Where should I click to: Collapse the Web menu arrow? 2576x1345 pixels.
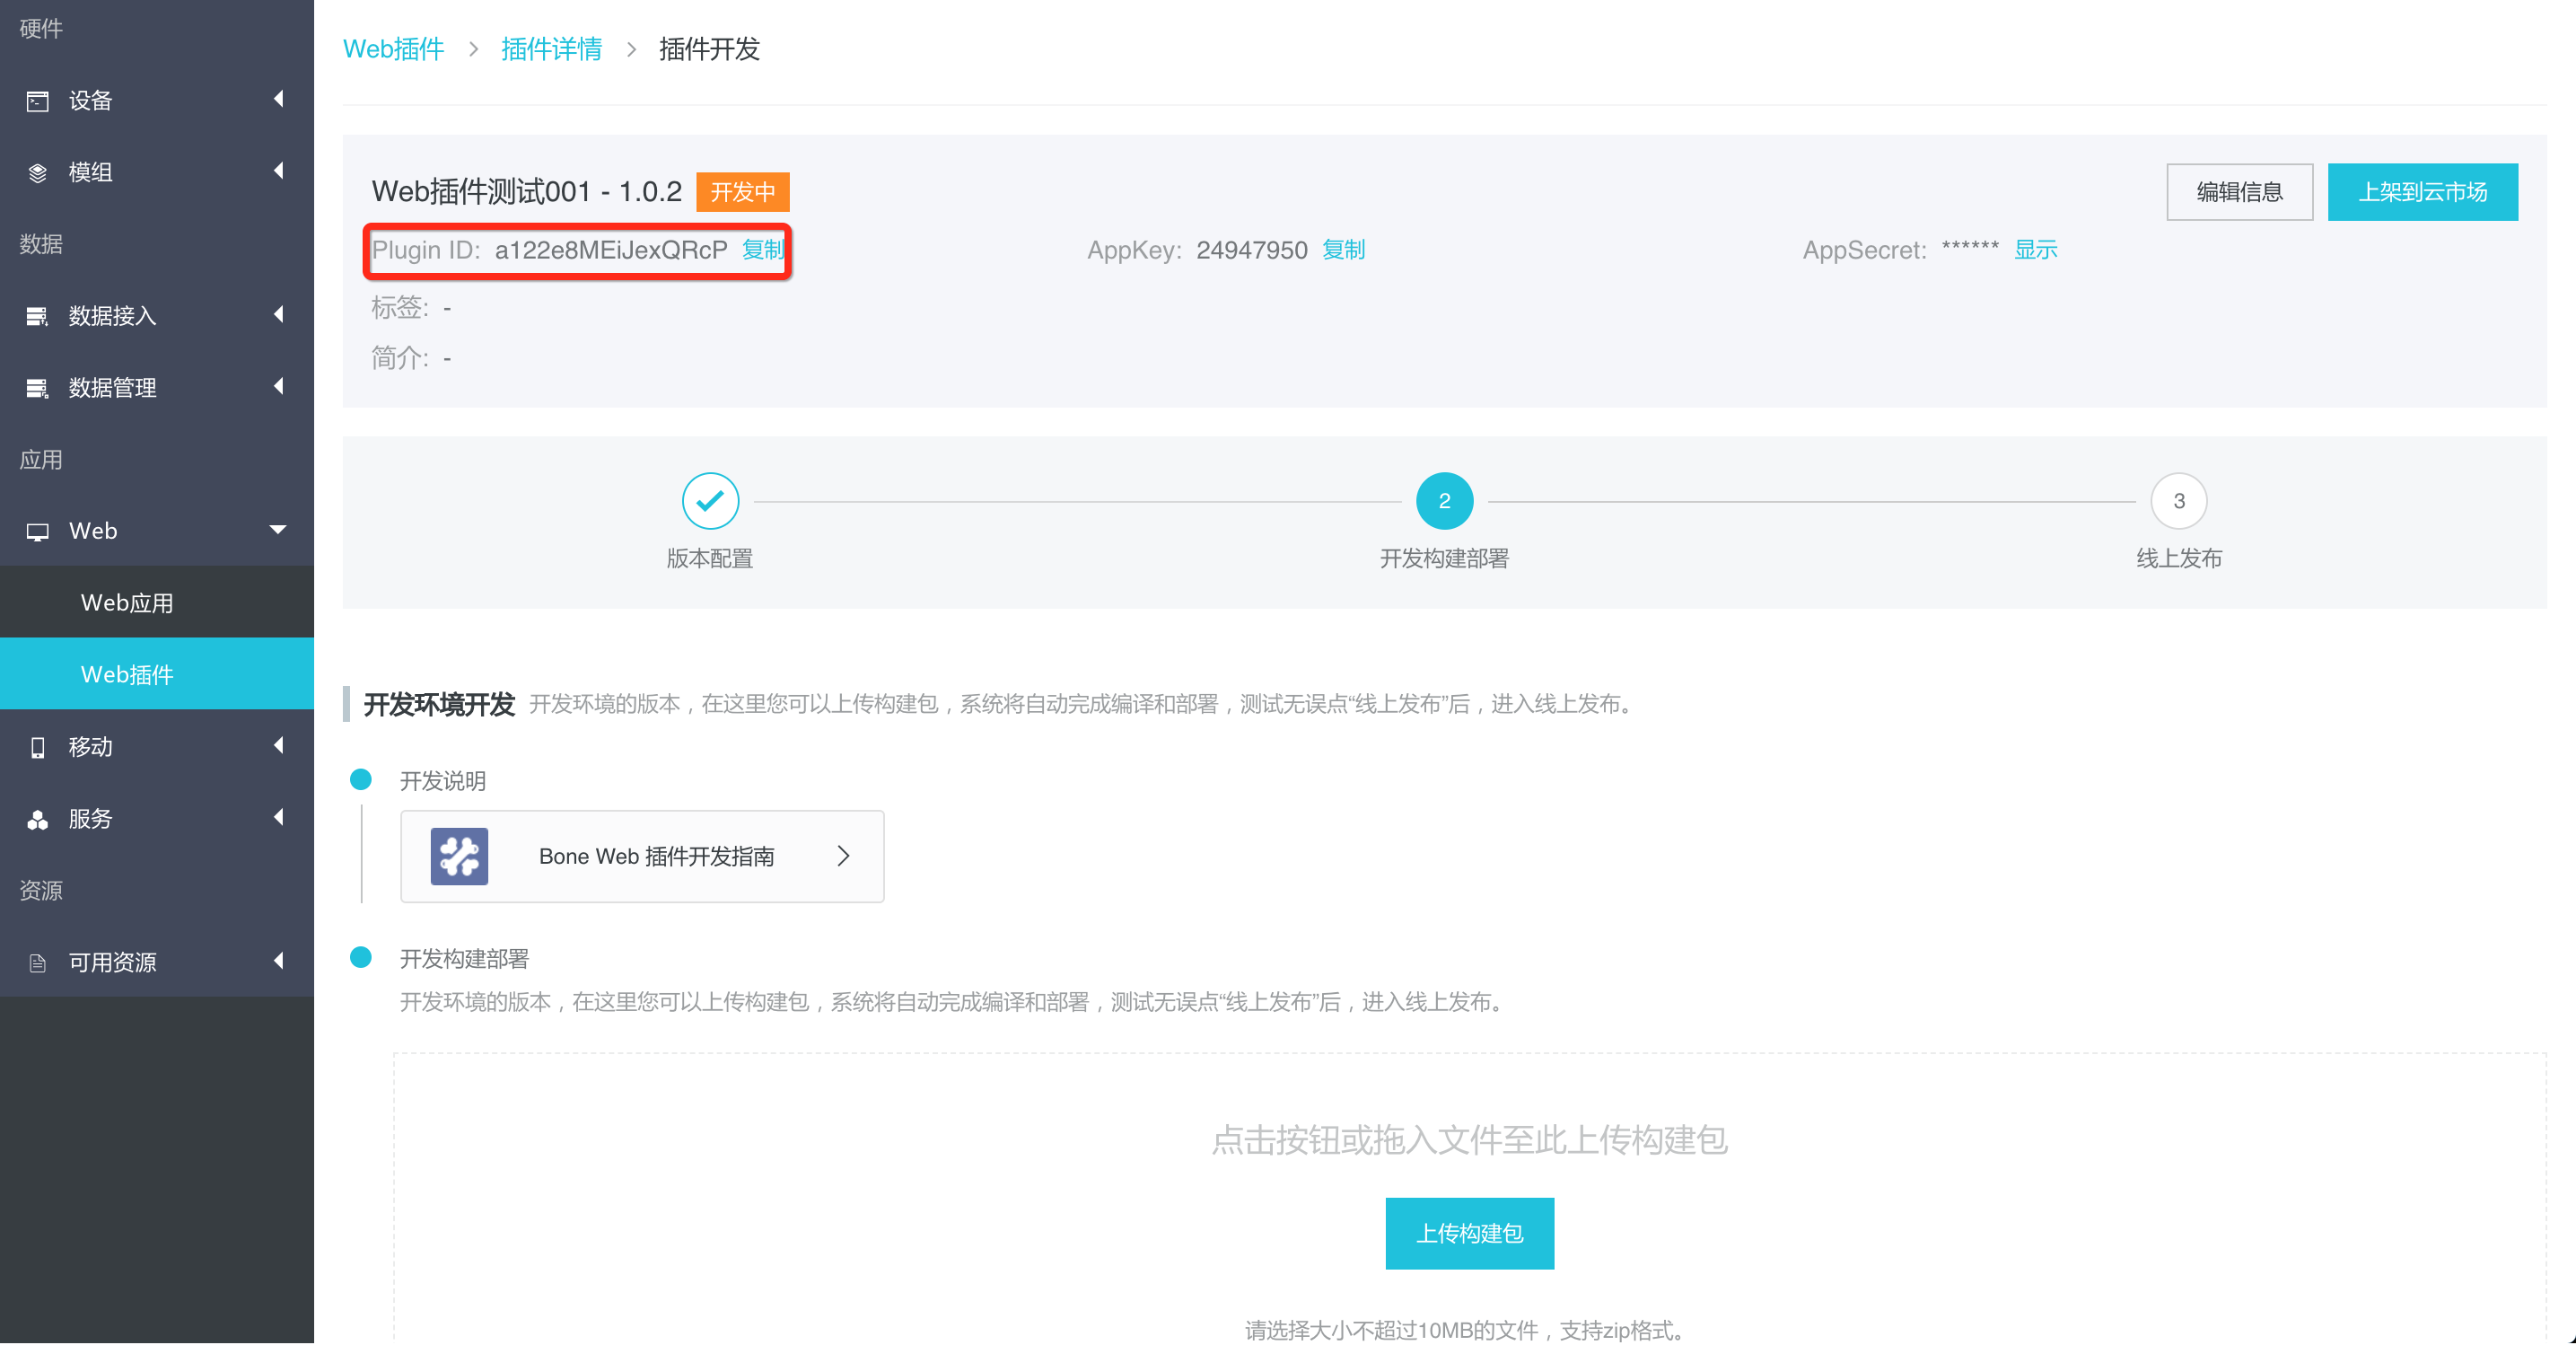click(278, 530)
